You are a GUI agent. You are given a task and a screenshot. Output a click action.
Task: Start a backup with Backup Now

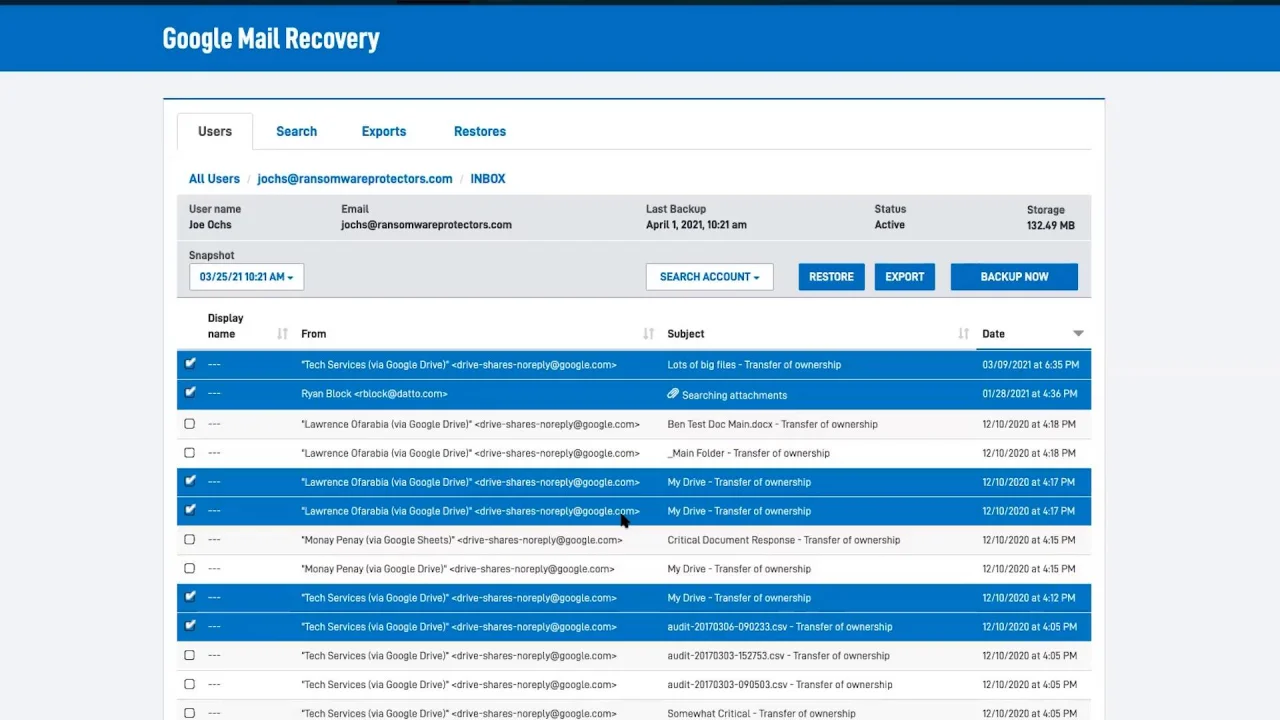[1014, 277]
